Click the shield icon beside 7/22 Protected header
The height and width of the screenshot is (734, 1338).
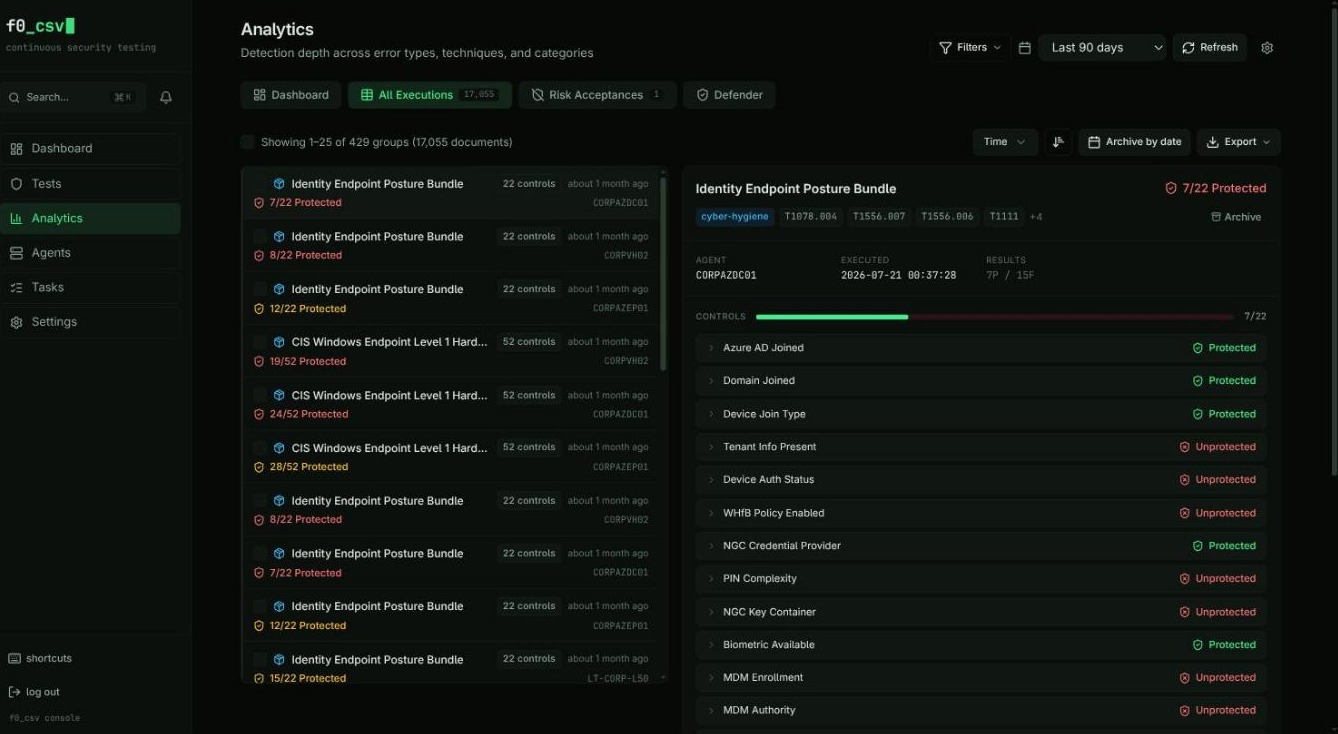coord(1171,188)
